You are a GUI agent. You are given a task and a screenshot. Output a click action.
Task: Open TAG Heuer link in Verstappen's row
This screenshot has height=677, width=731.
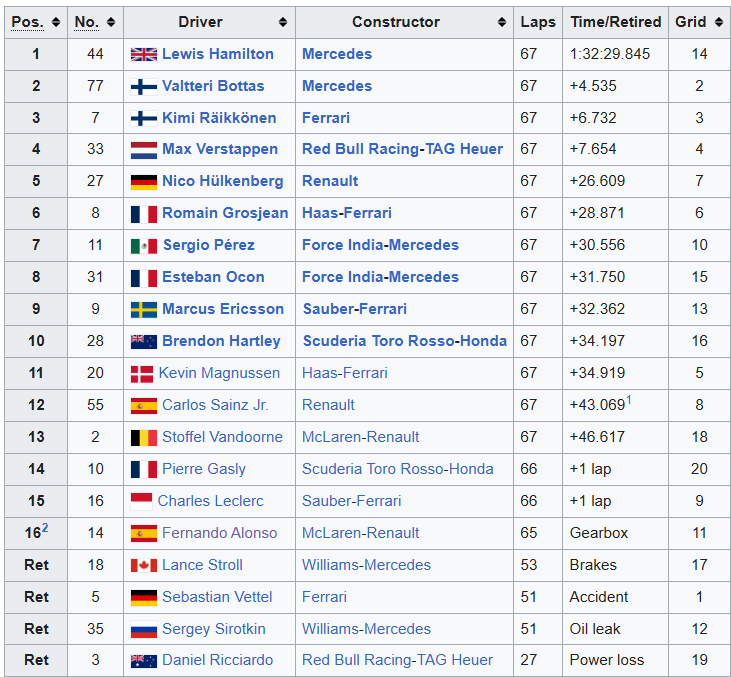(463, 149)
